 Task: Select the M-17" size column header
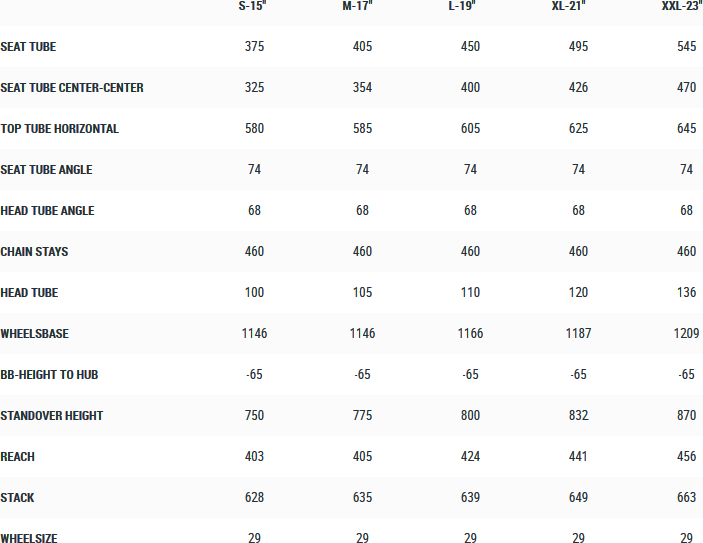click(361, 6)
